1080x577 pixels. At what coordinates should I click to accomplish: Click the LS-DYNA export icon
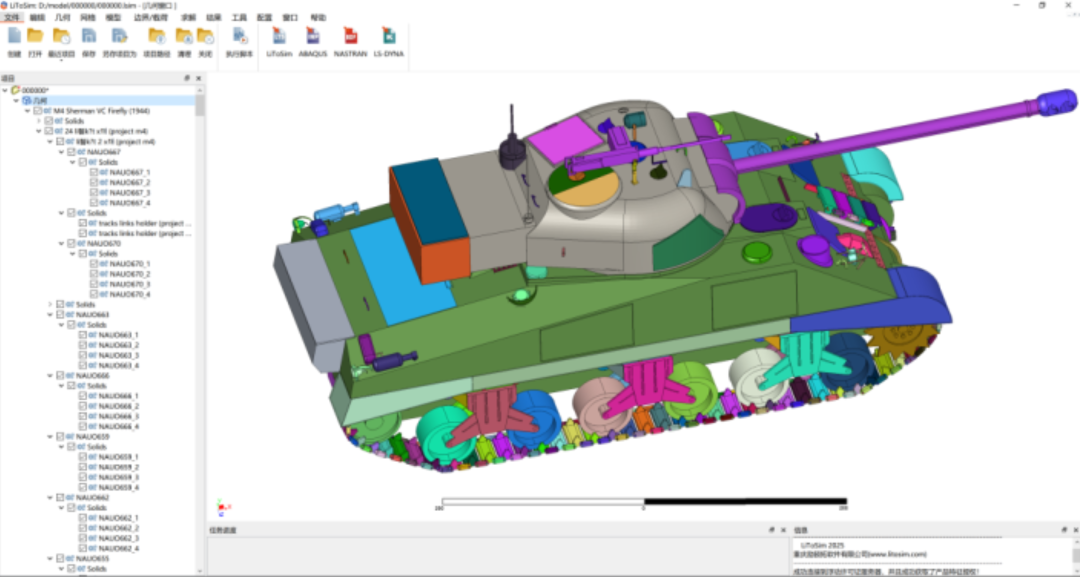388,36
